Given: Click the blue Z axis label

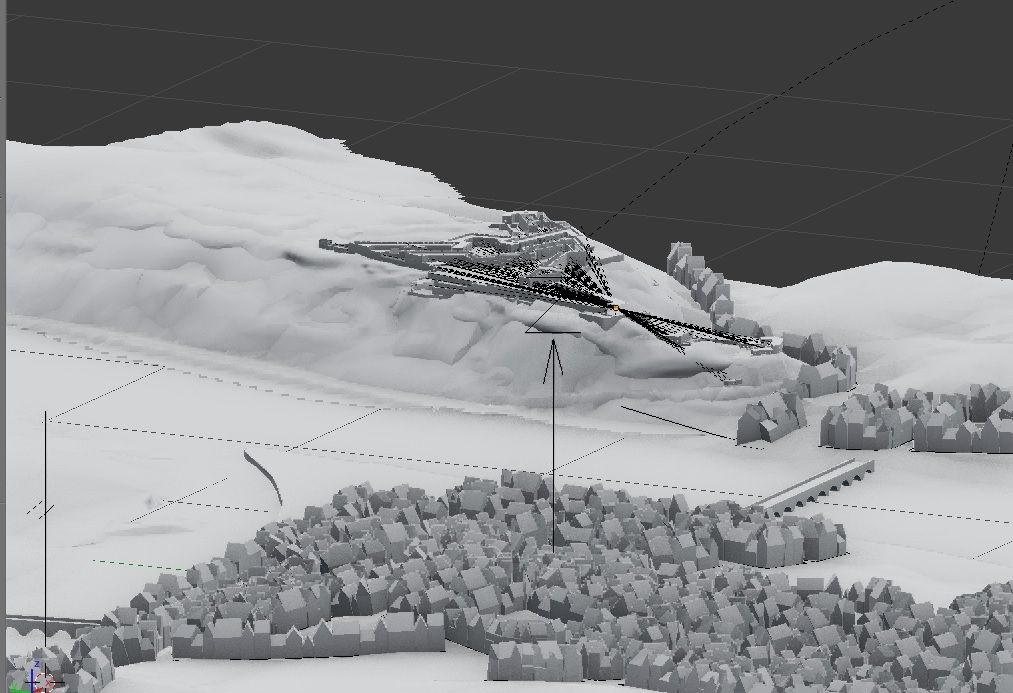Looking at the screenshot, I should (37, 663).
